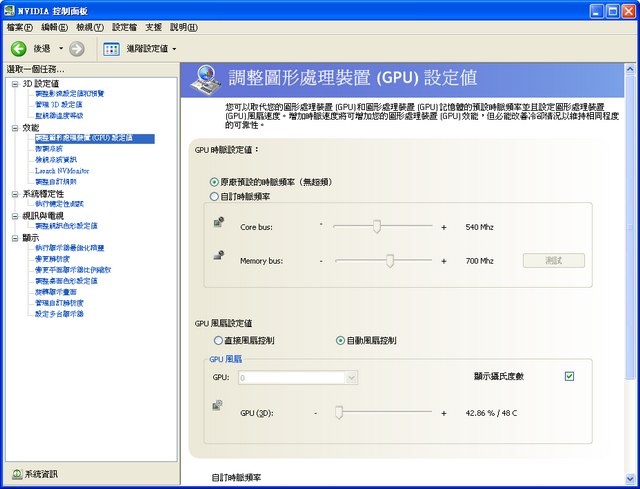This screenshot has height=489, width=640.
Task: Click the Core bus slider handle
Action: coord(377,227)
